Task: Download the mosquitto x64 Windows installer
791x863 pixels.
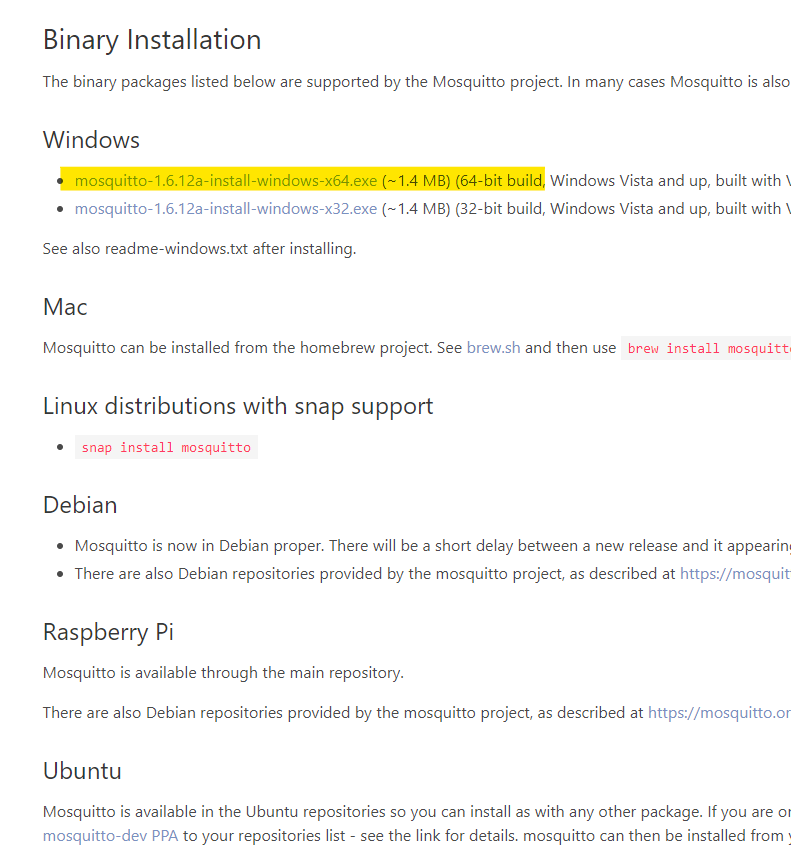Action: click(225, 181)
